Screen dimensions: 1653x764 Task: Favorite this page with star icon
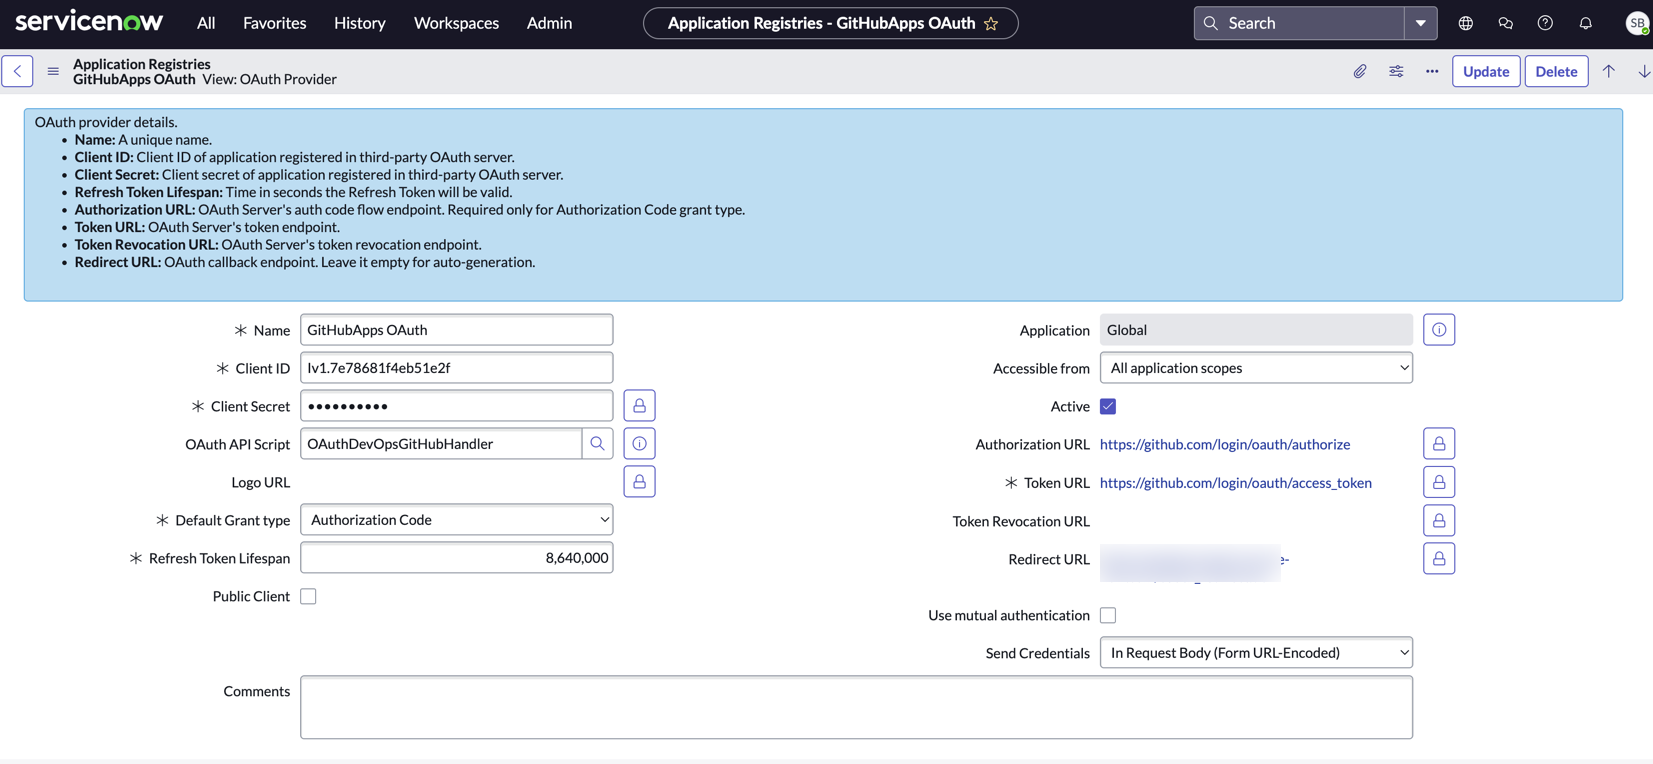point(991,23)
